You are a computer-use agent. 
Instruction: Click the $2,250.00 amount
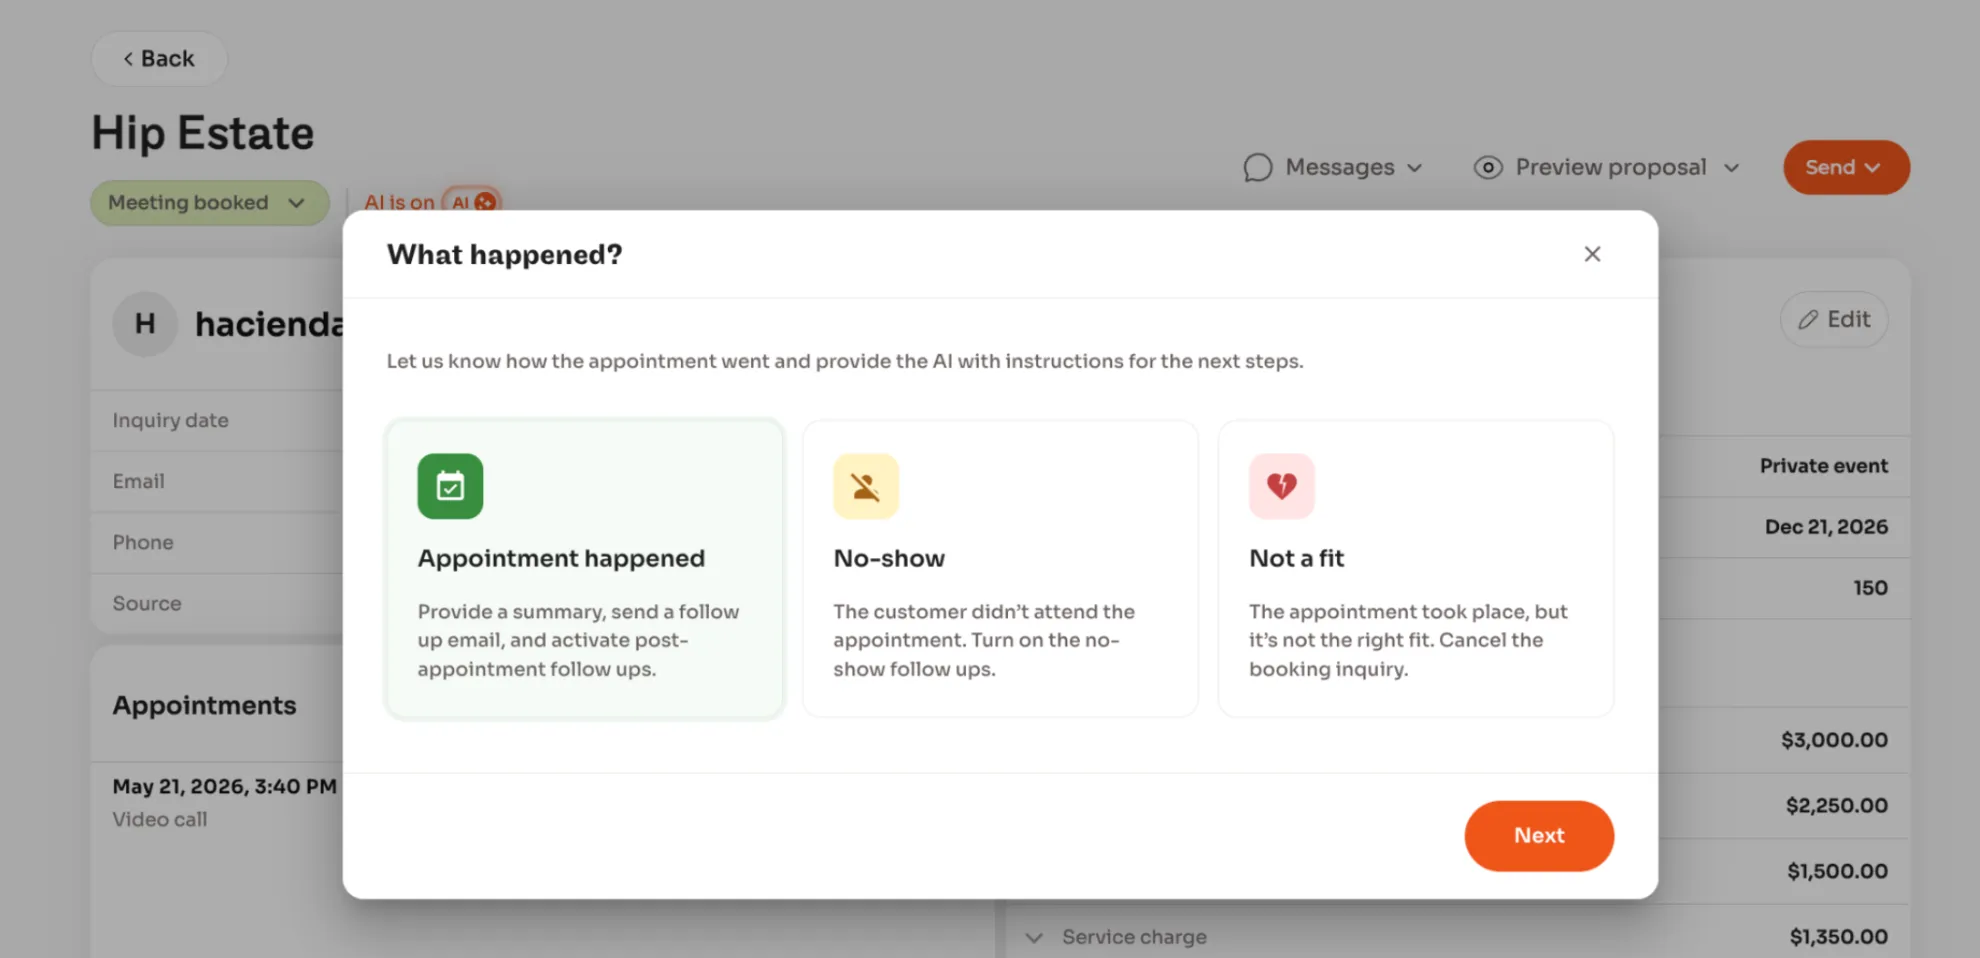coord(1837,805)
